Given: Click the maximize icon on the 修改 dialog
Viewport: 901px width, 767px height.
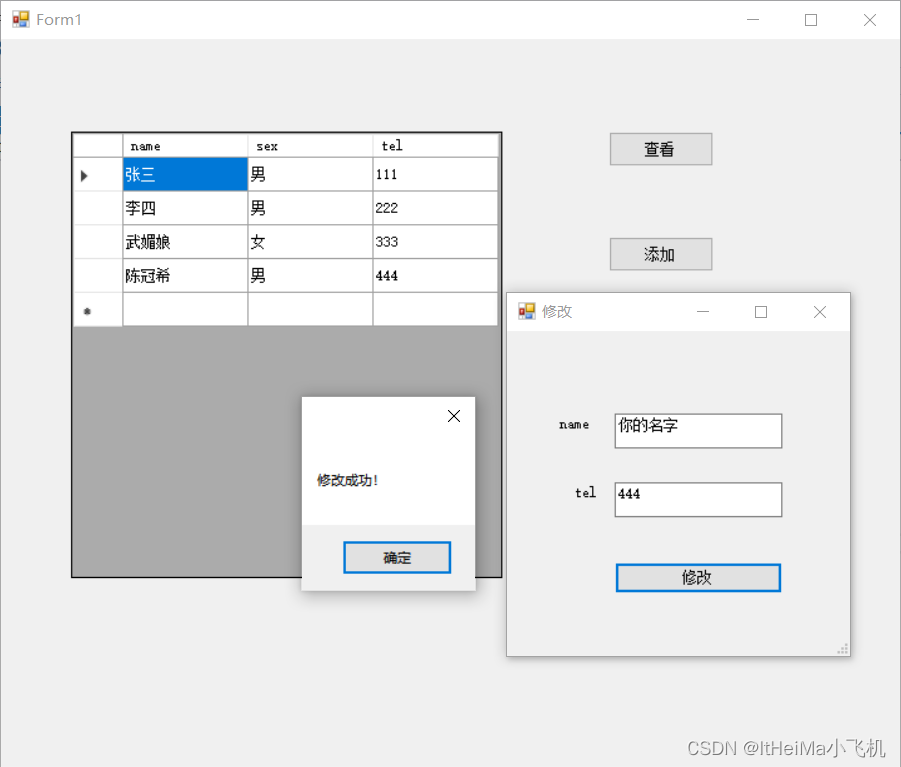Looking at the screenshot, I should 760,311.
